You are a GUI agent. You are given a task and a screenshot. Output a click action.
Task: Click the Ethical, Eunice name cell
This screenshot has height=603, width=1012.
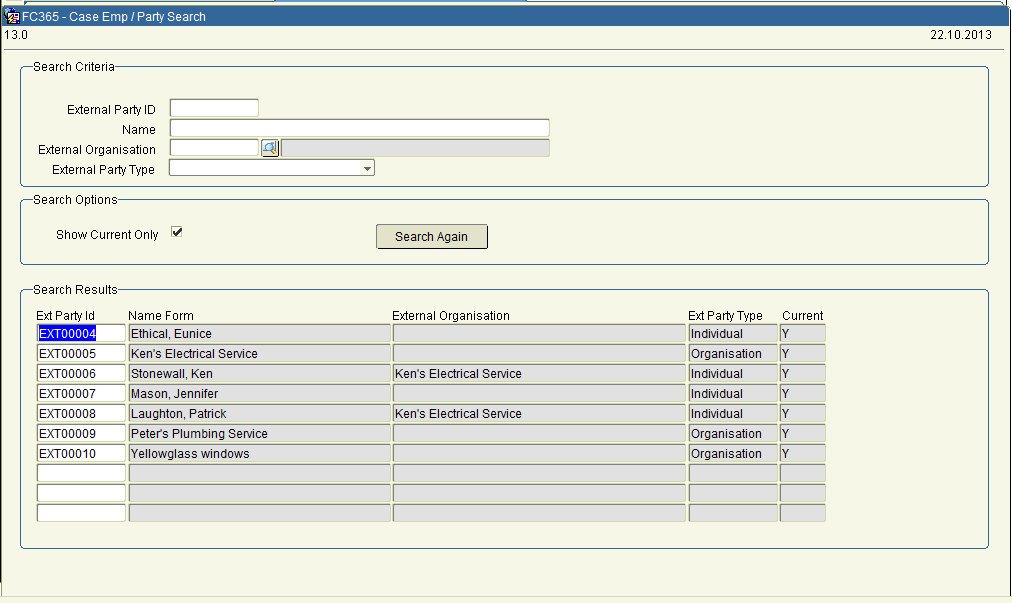[259, 334]
